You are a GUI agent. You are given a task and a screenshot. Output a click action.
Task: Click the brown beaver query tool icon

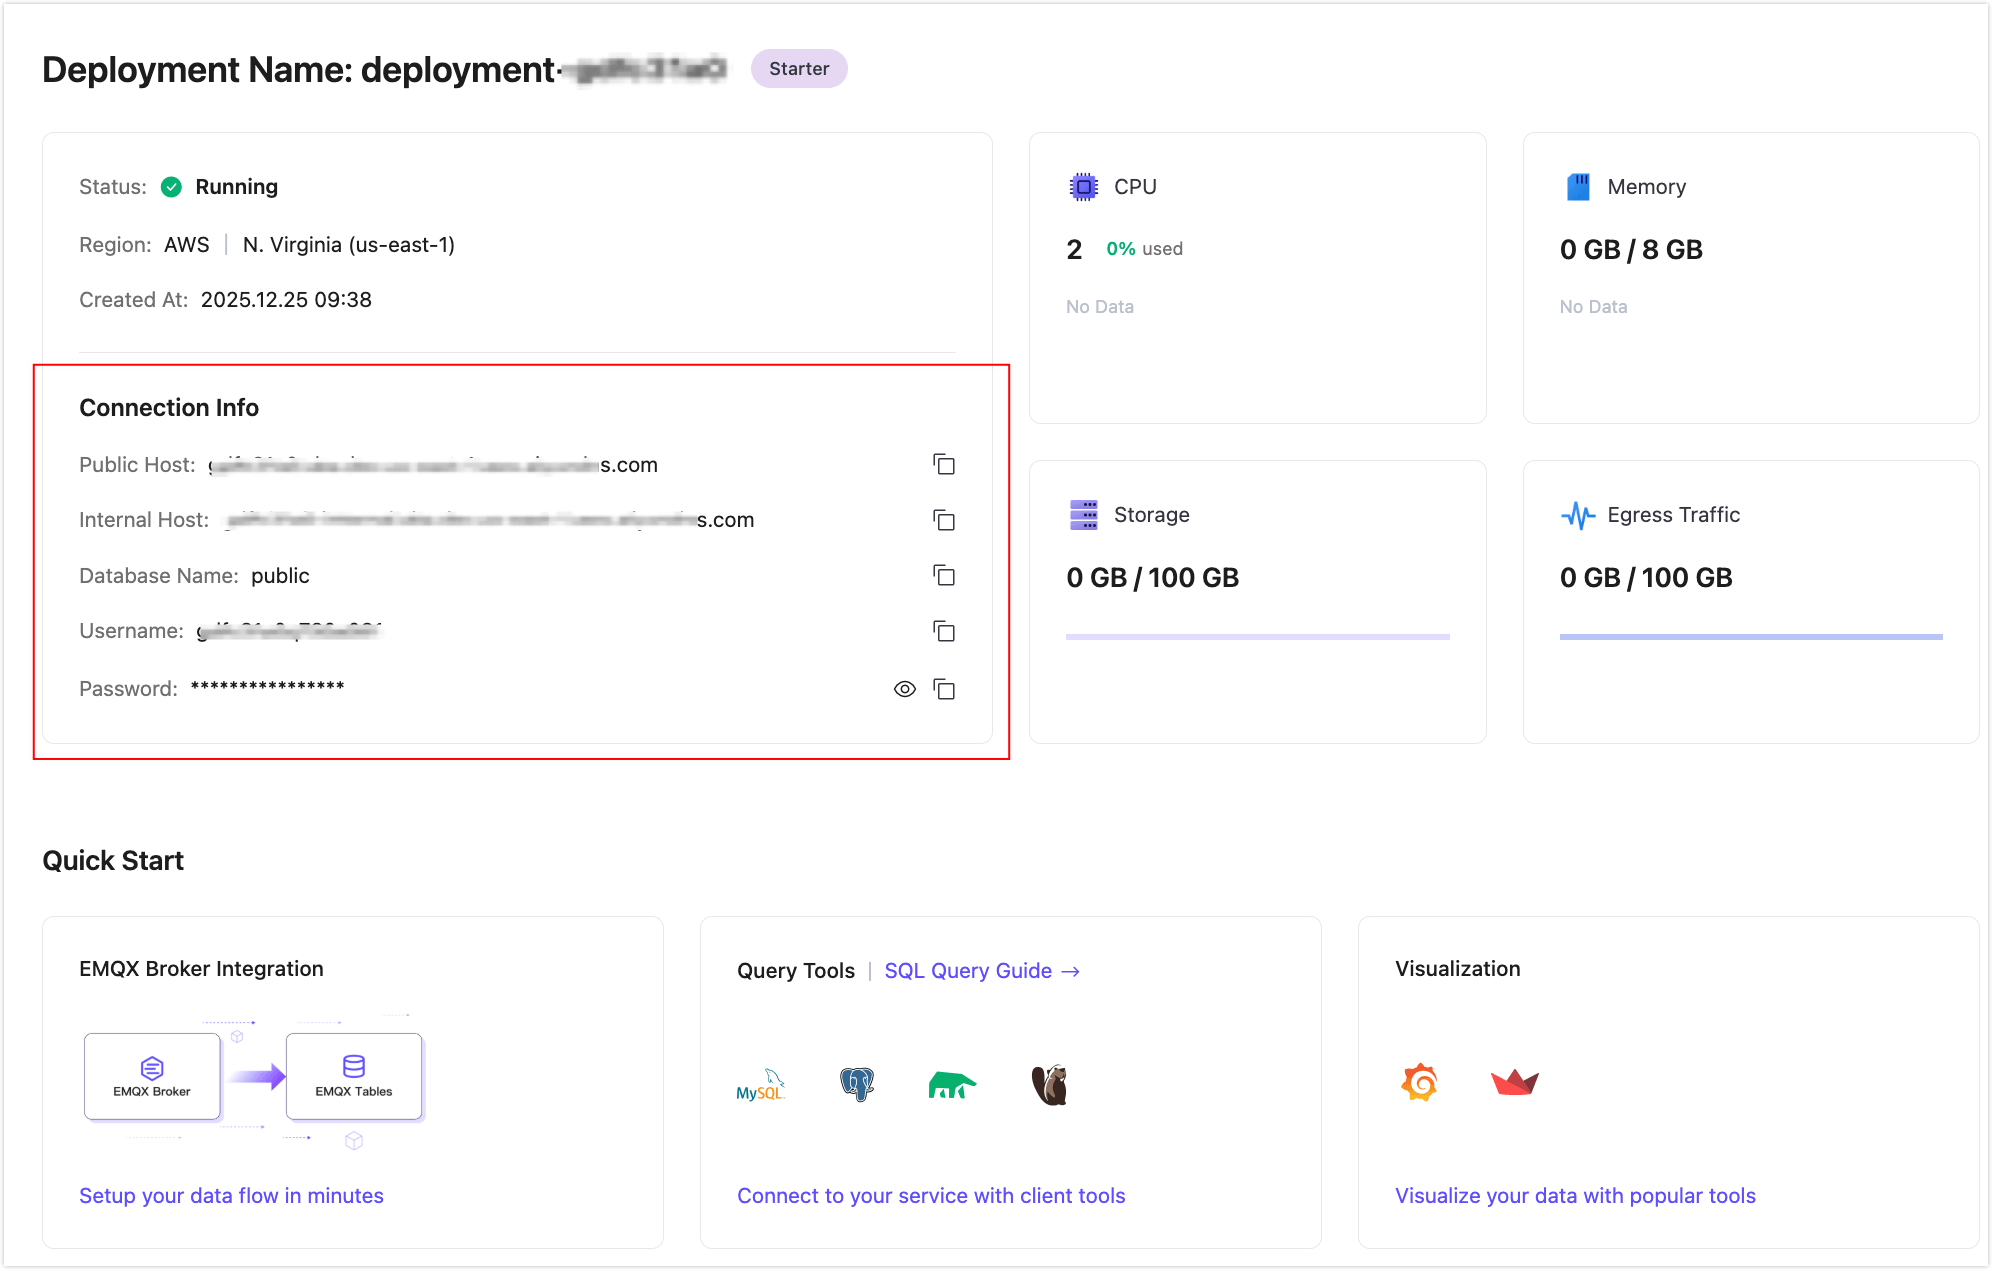[1050, 1085]
